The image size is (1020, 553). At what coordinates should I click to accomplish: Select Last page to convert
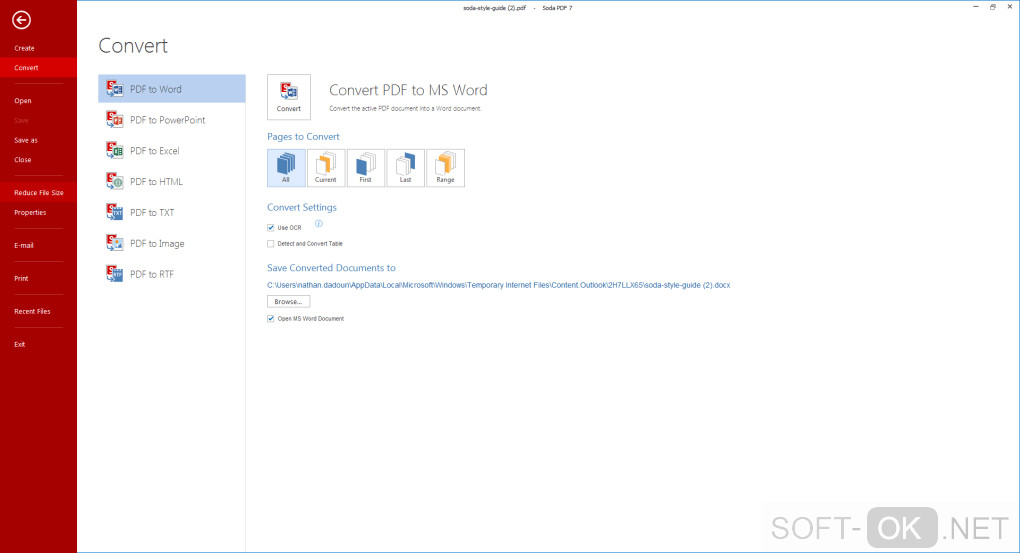(405, 168)
